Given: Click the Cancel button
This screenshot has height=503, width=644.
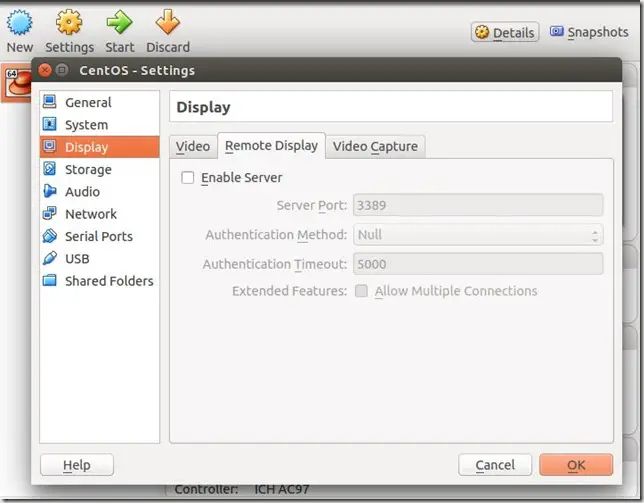Looking at the screenshot, I should click(x=495, y=465).
